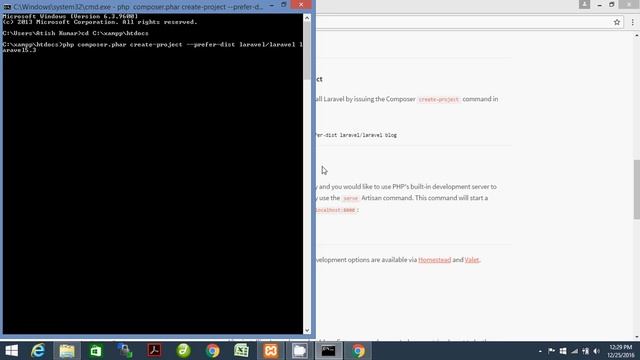Open the padlock-and-monitor taskbar icon
Image resolution: width=640 pixels, height=360 pixels.
(125, 351)
